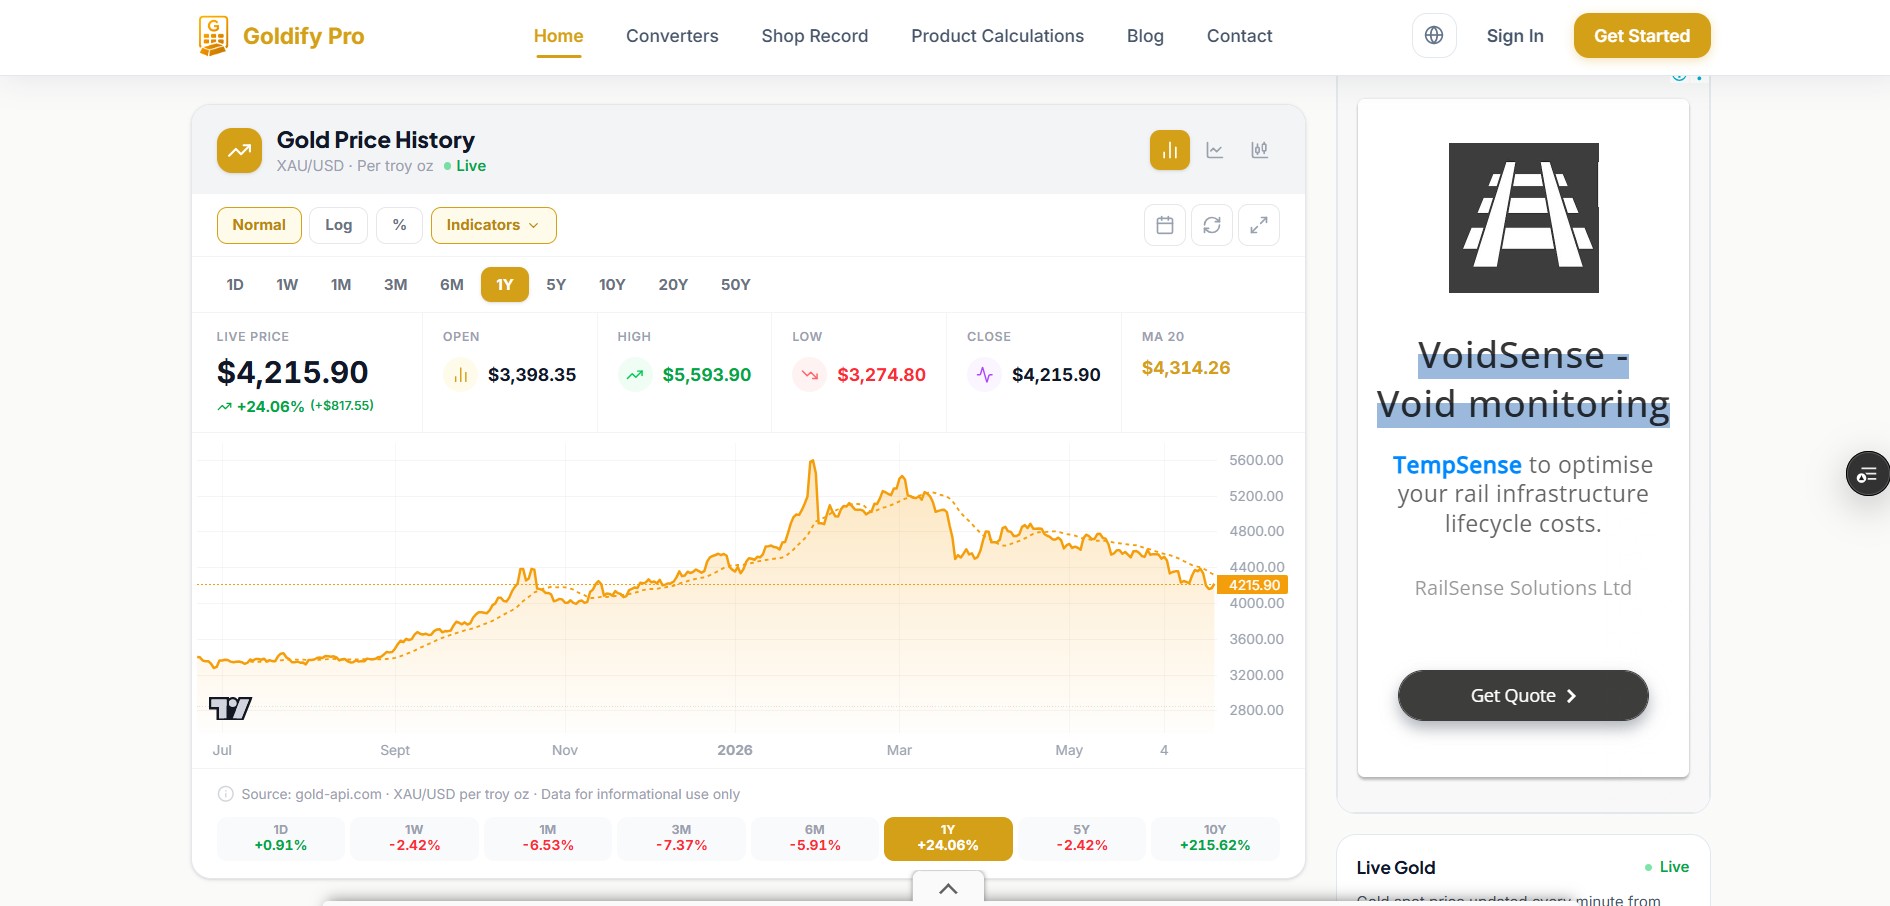The width and height of the screenshot is (1890, 906).
Task: Open Shop Record nav item
Action: (x=815, y=36)
